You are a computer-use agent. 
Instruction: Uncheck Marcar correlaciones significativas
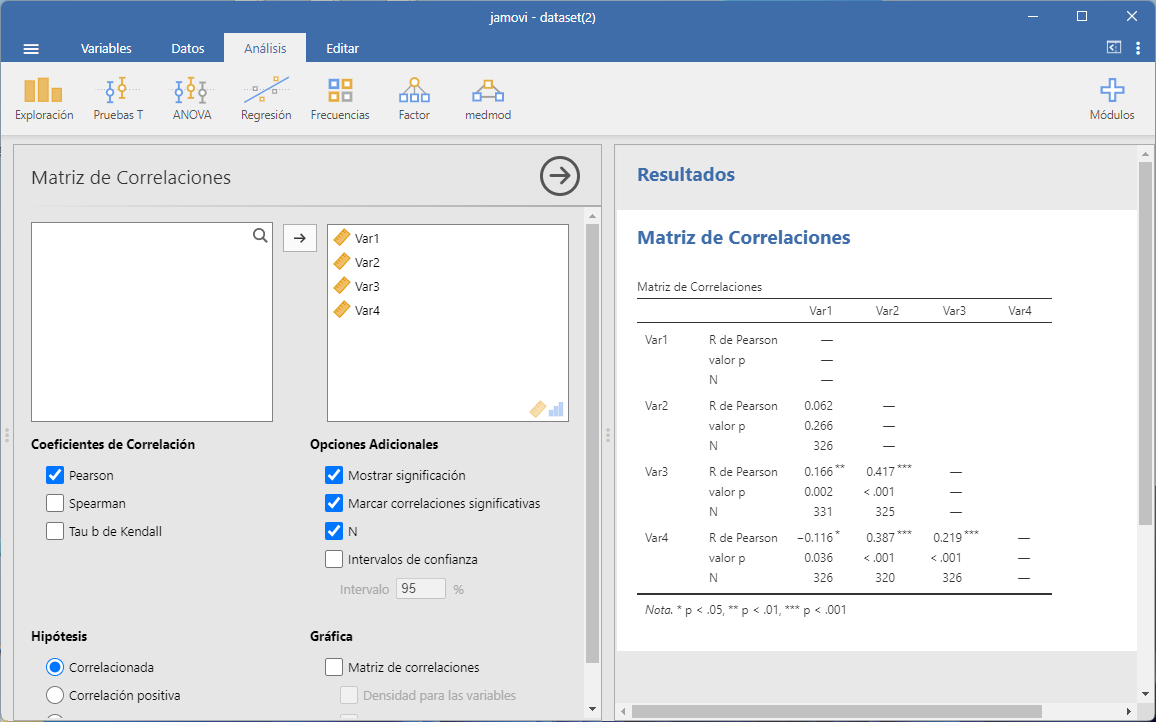pos(334,504)
